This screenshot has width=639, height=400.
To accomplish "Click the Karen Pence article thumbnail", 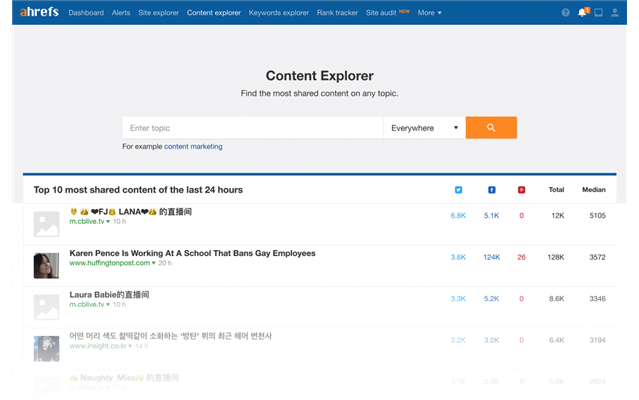I will (x=45, y=265).
